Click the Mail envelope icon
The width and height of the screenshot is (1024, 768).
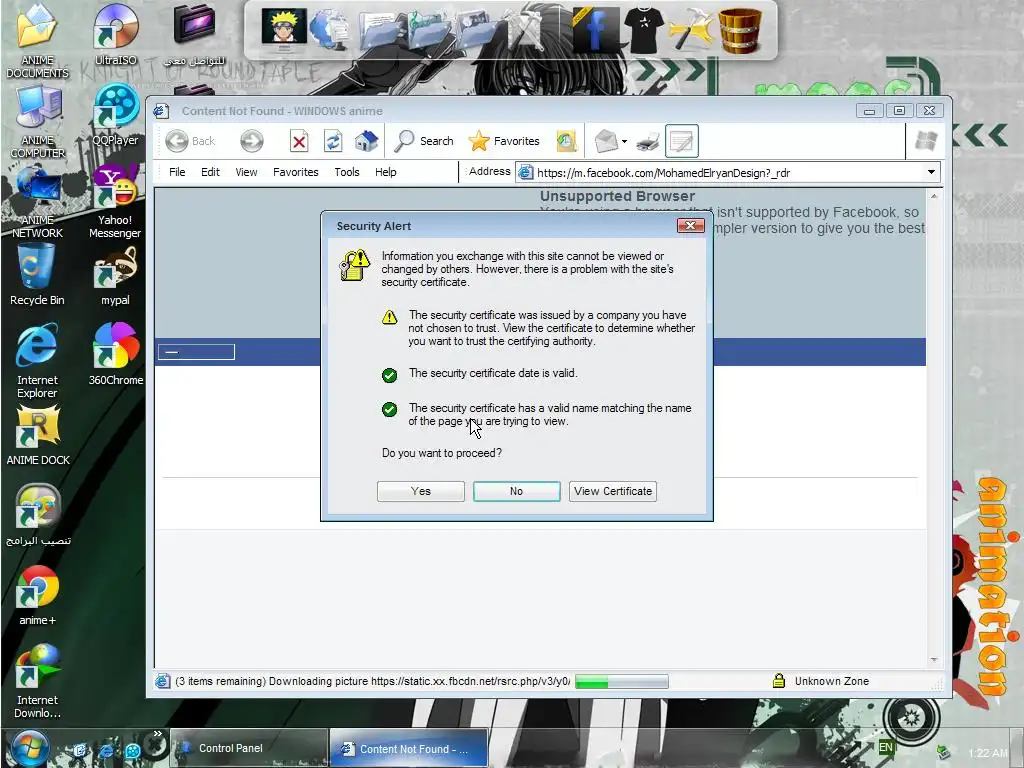point(605,141)
